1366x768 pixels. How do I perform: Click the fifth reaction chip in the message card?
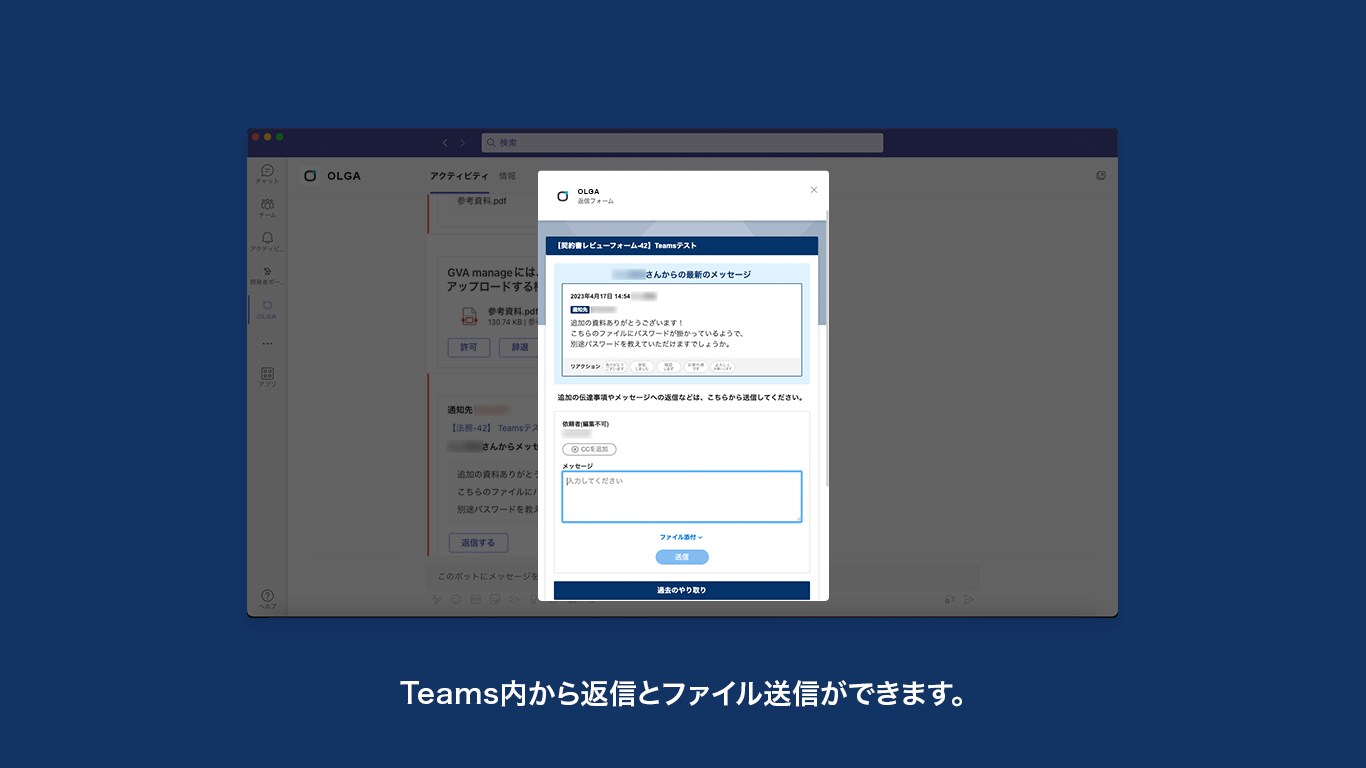pos(722,367)
